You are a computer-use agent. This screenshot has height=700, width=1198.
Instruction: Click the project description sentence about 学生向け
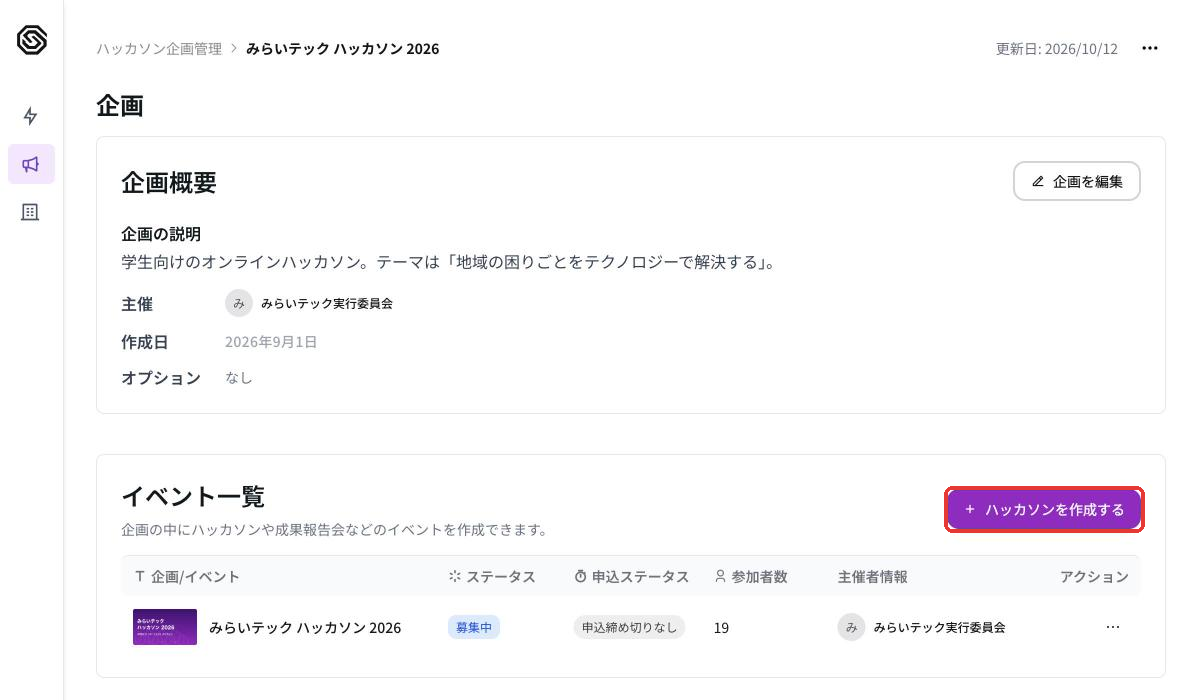coord(450,262)
